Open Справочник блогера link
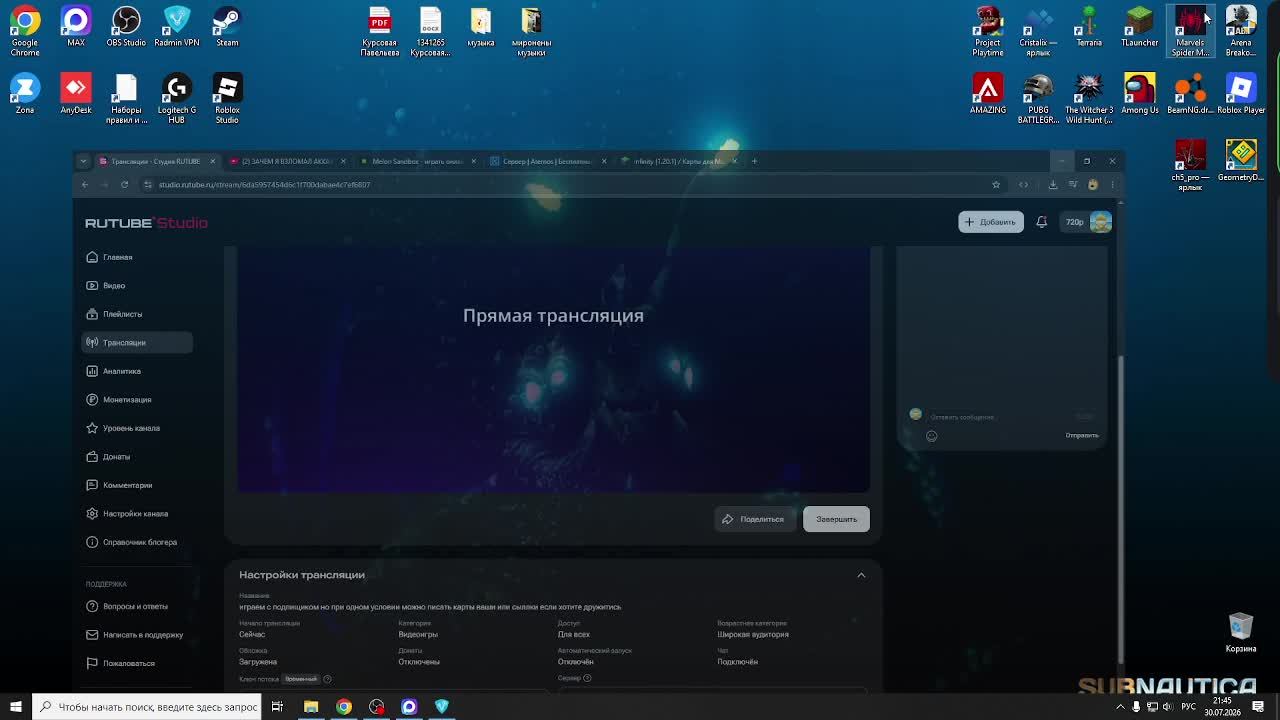The image size is (1280, 720). tap(137, 542)
